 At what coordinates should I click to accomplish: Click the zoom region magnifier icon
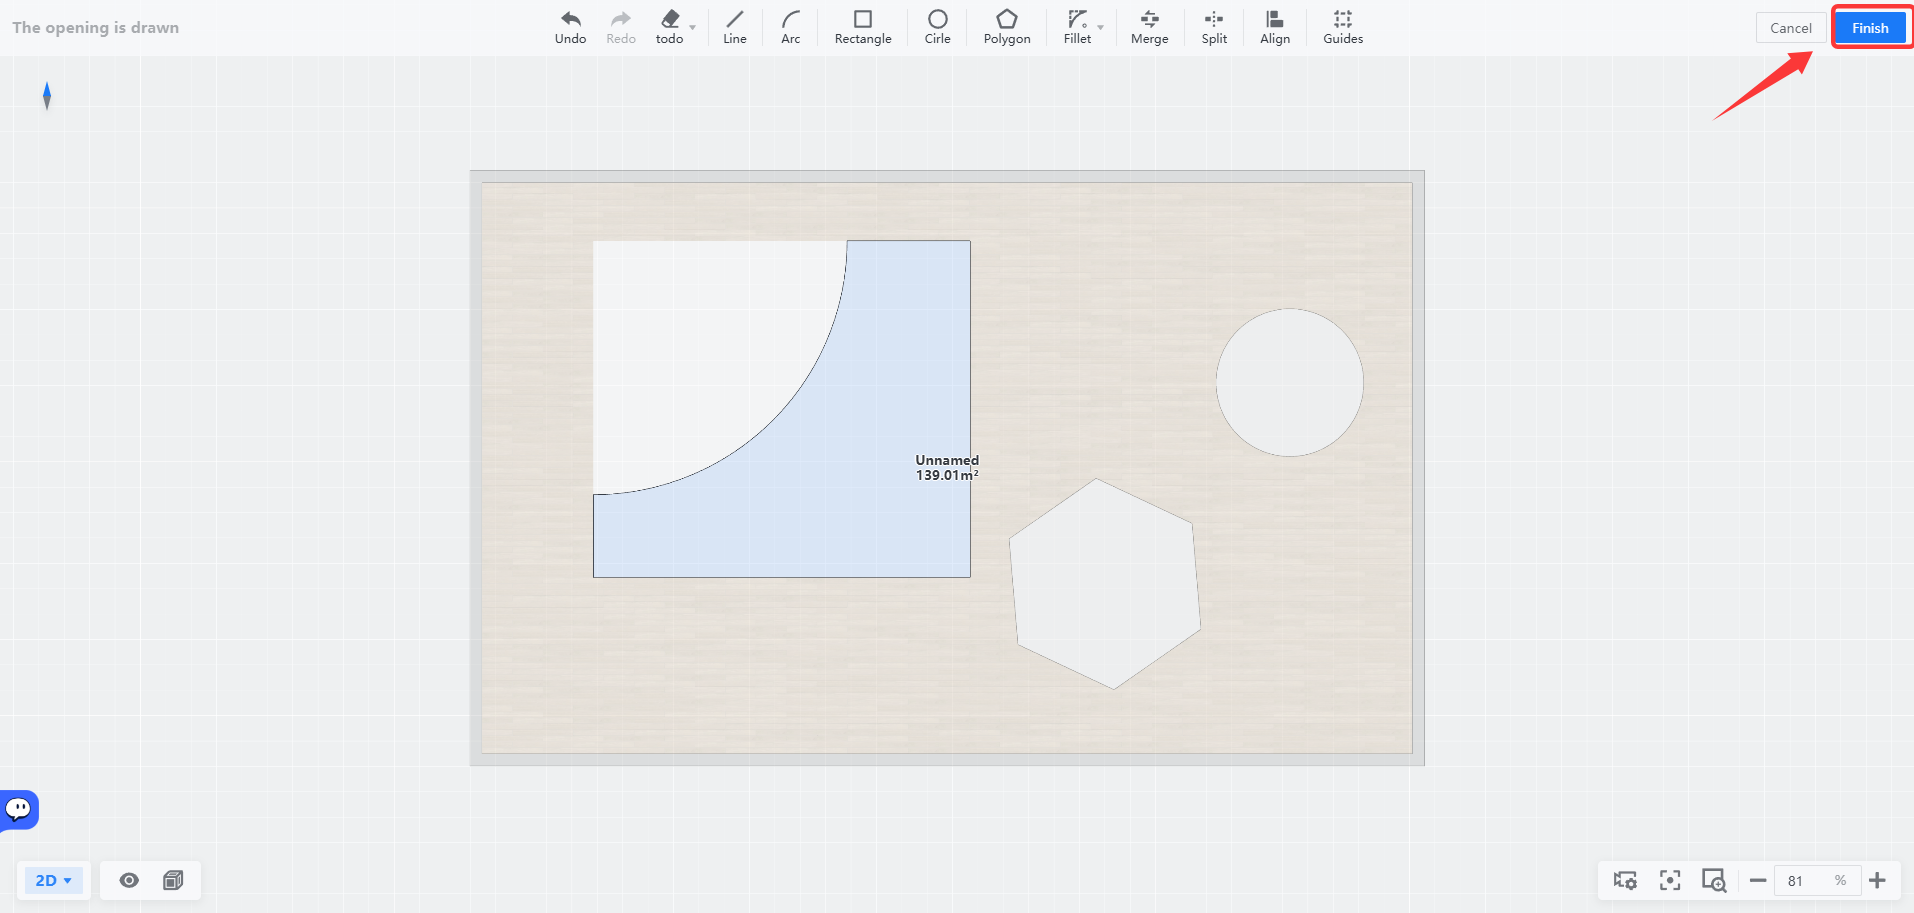pos(1714,880)
